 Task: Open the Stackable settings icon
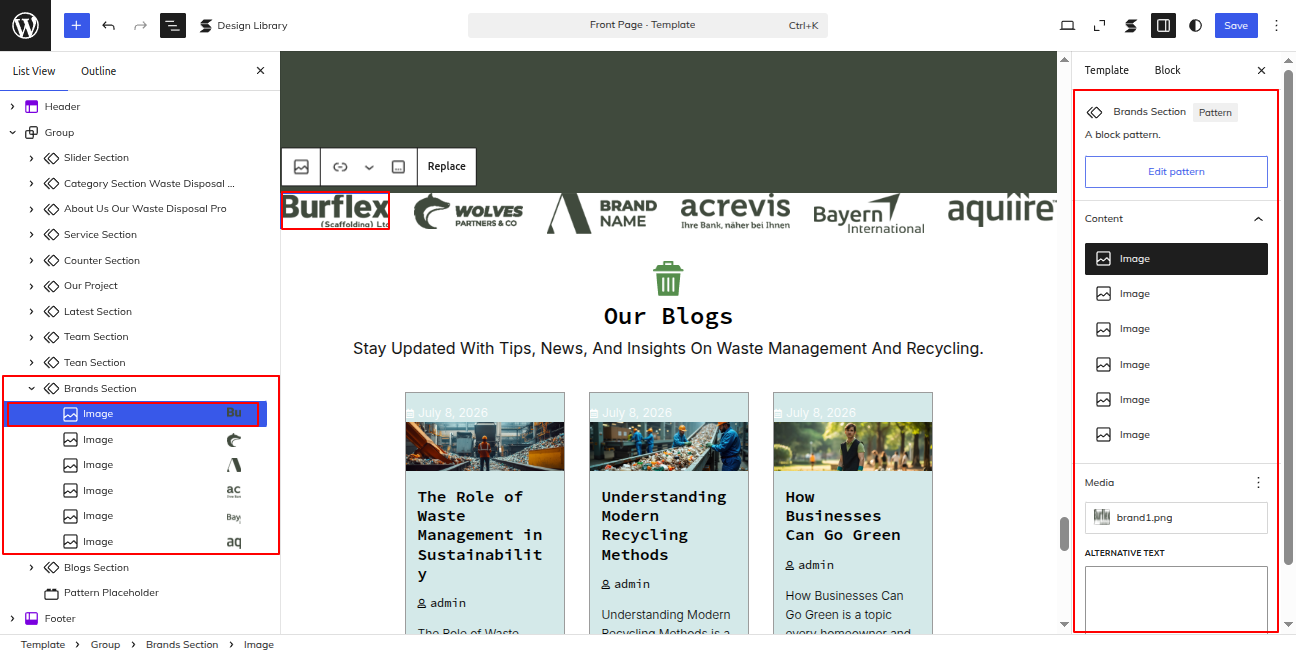coord(1131,25)
